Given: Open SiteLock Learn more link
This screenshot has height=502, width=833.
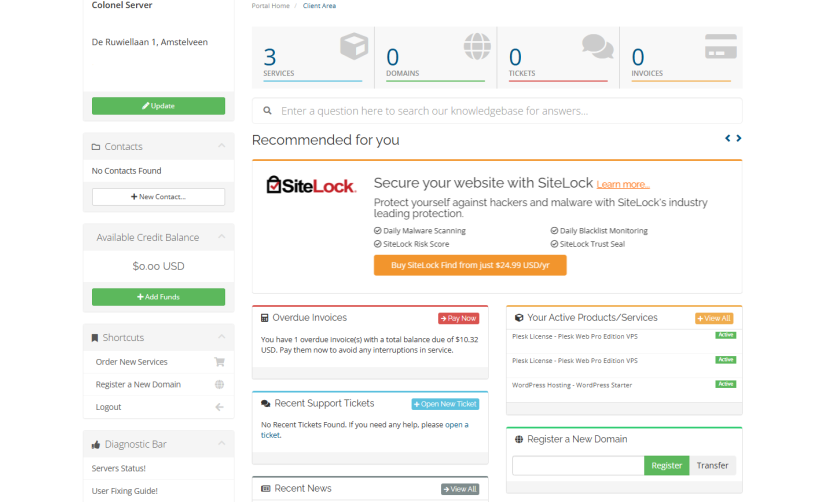Looking at the screenshot, I should tap(623, 184).
